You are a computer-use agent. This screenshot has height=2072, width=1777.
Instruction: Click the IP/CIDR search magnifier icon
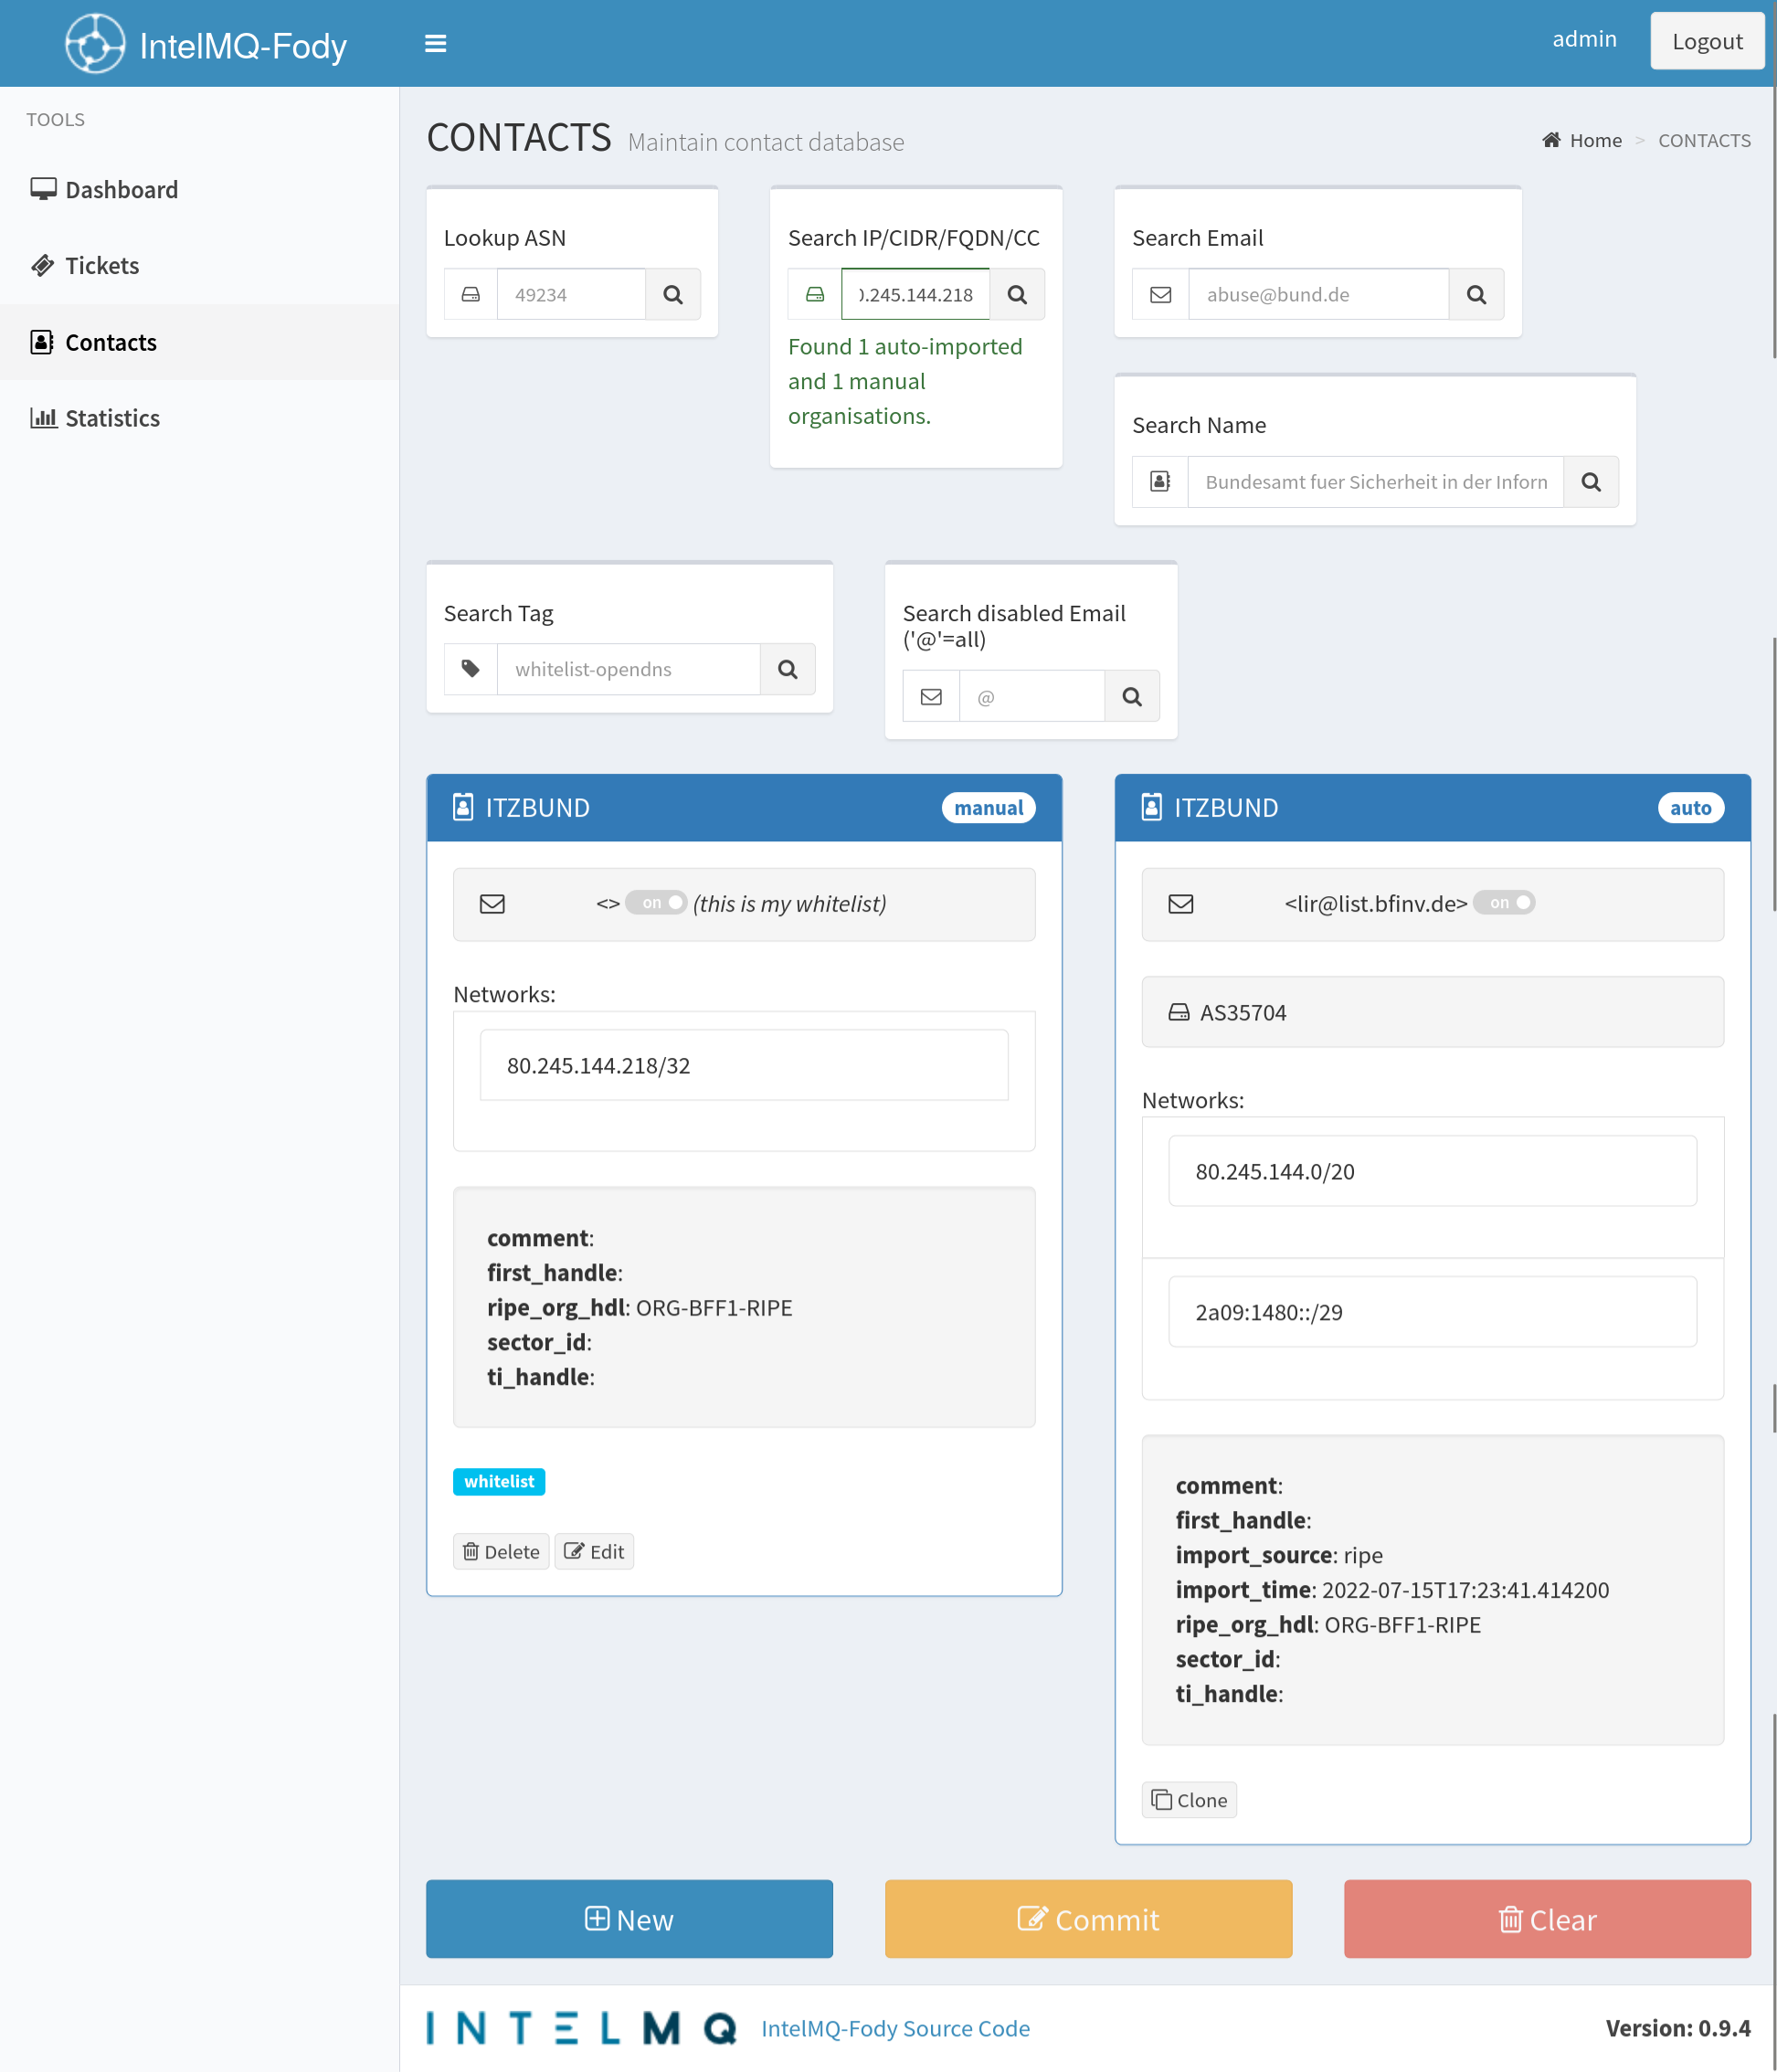[x=1017, y=294]
